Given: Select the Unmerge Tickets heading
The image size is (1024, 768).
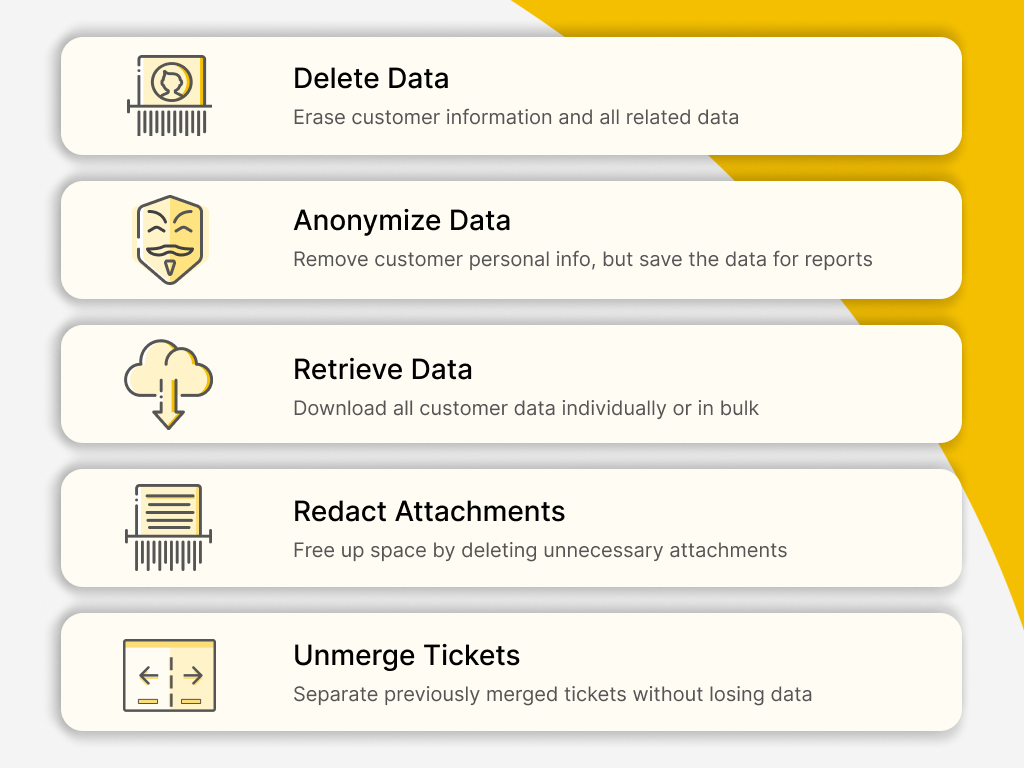Looking at the screenshot, I should click(406, 656).
